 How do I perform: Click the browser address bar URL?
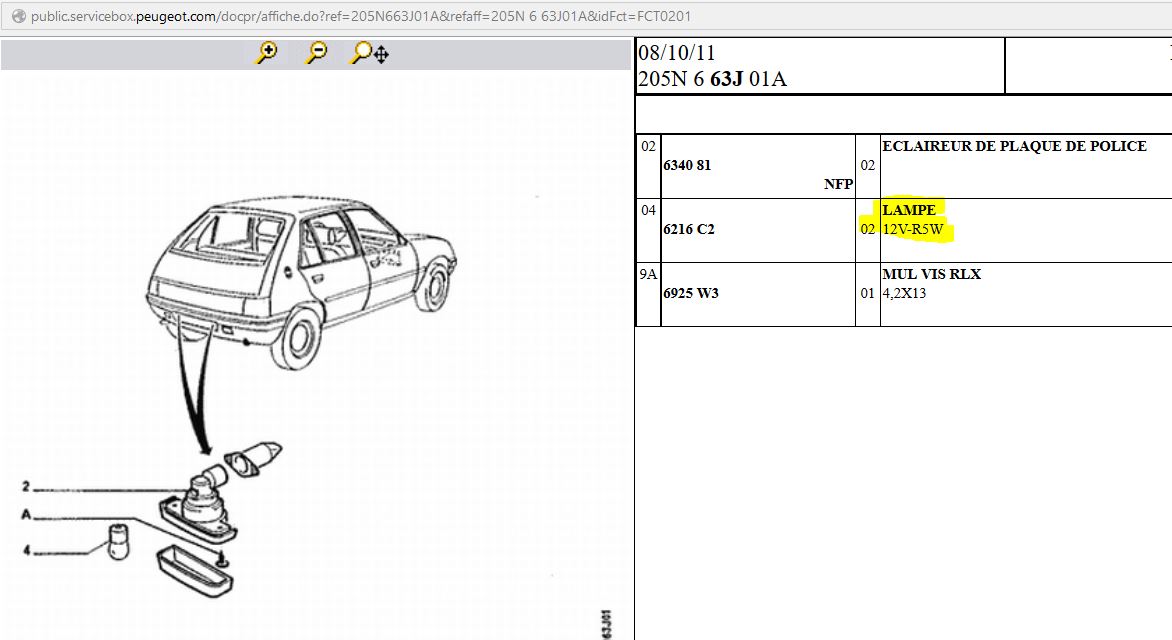(x=360, y=17)
